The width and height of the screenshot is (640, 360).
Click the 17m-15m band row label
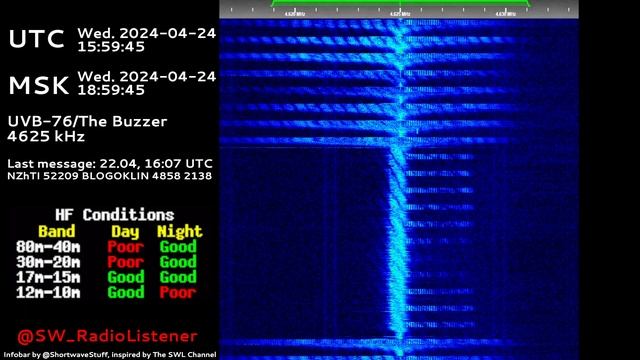pyautogui.click(x=48, y=278)
